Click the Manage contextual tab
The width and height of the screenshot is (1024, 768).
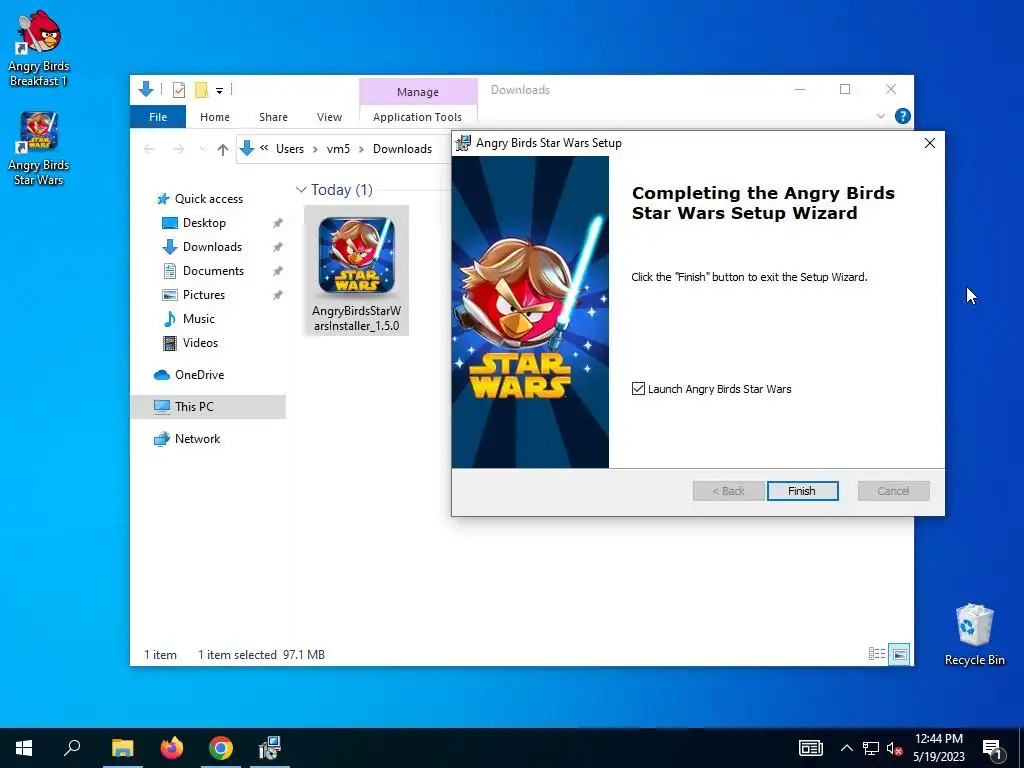(x=418, y=92)
